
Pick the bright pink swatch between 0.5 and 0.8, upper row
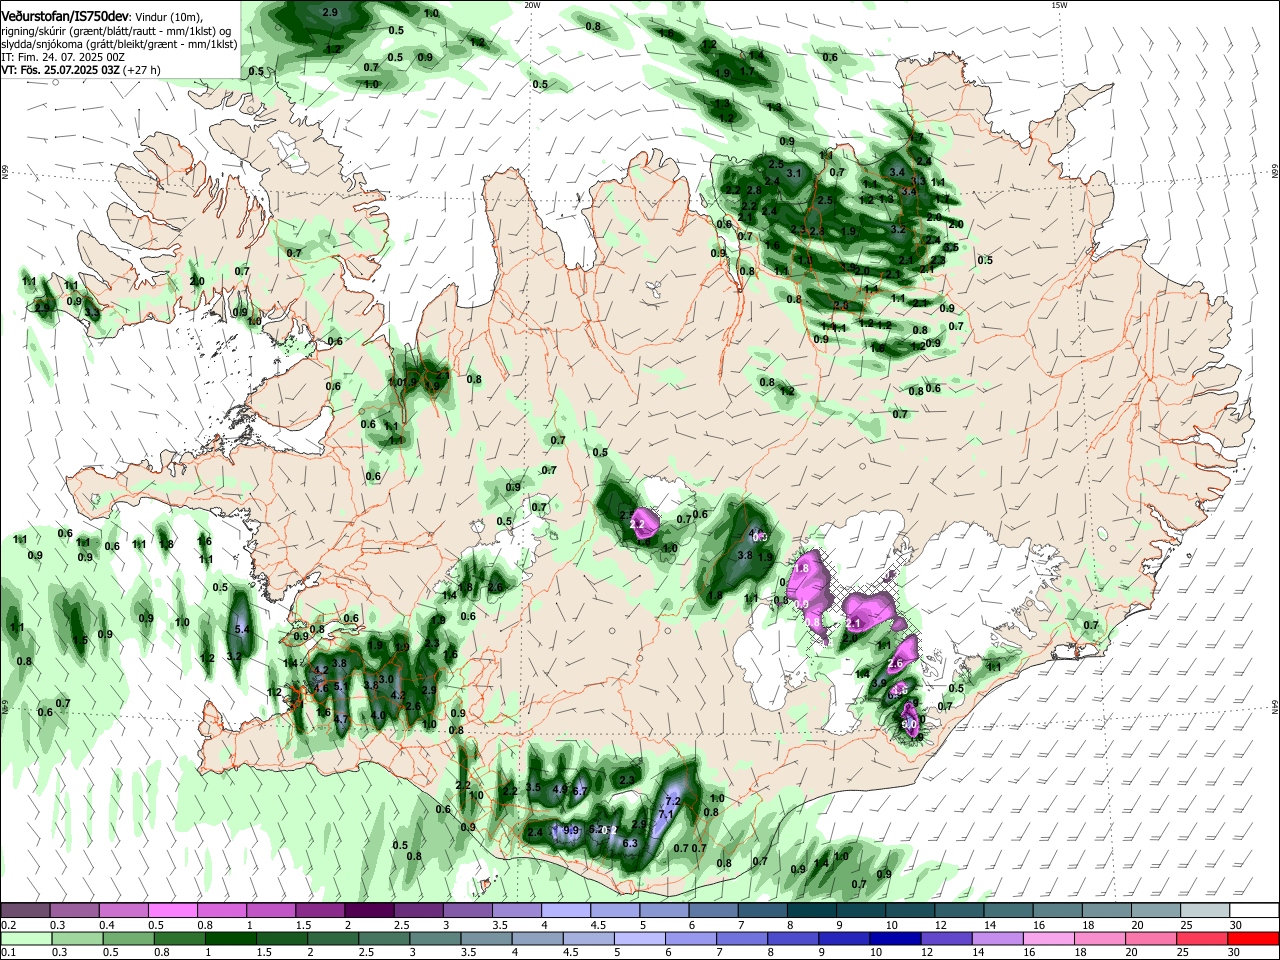[172, 910]
